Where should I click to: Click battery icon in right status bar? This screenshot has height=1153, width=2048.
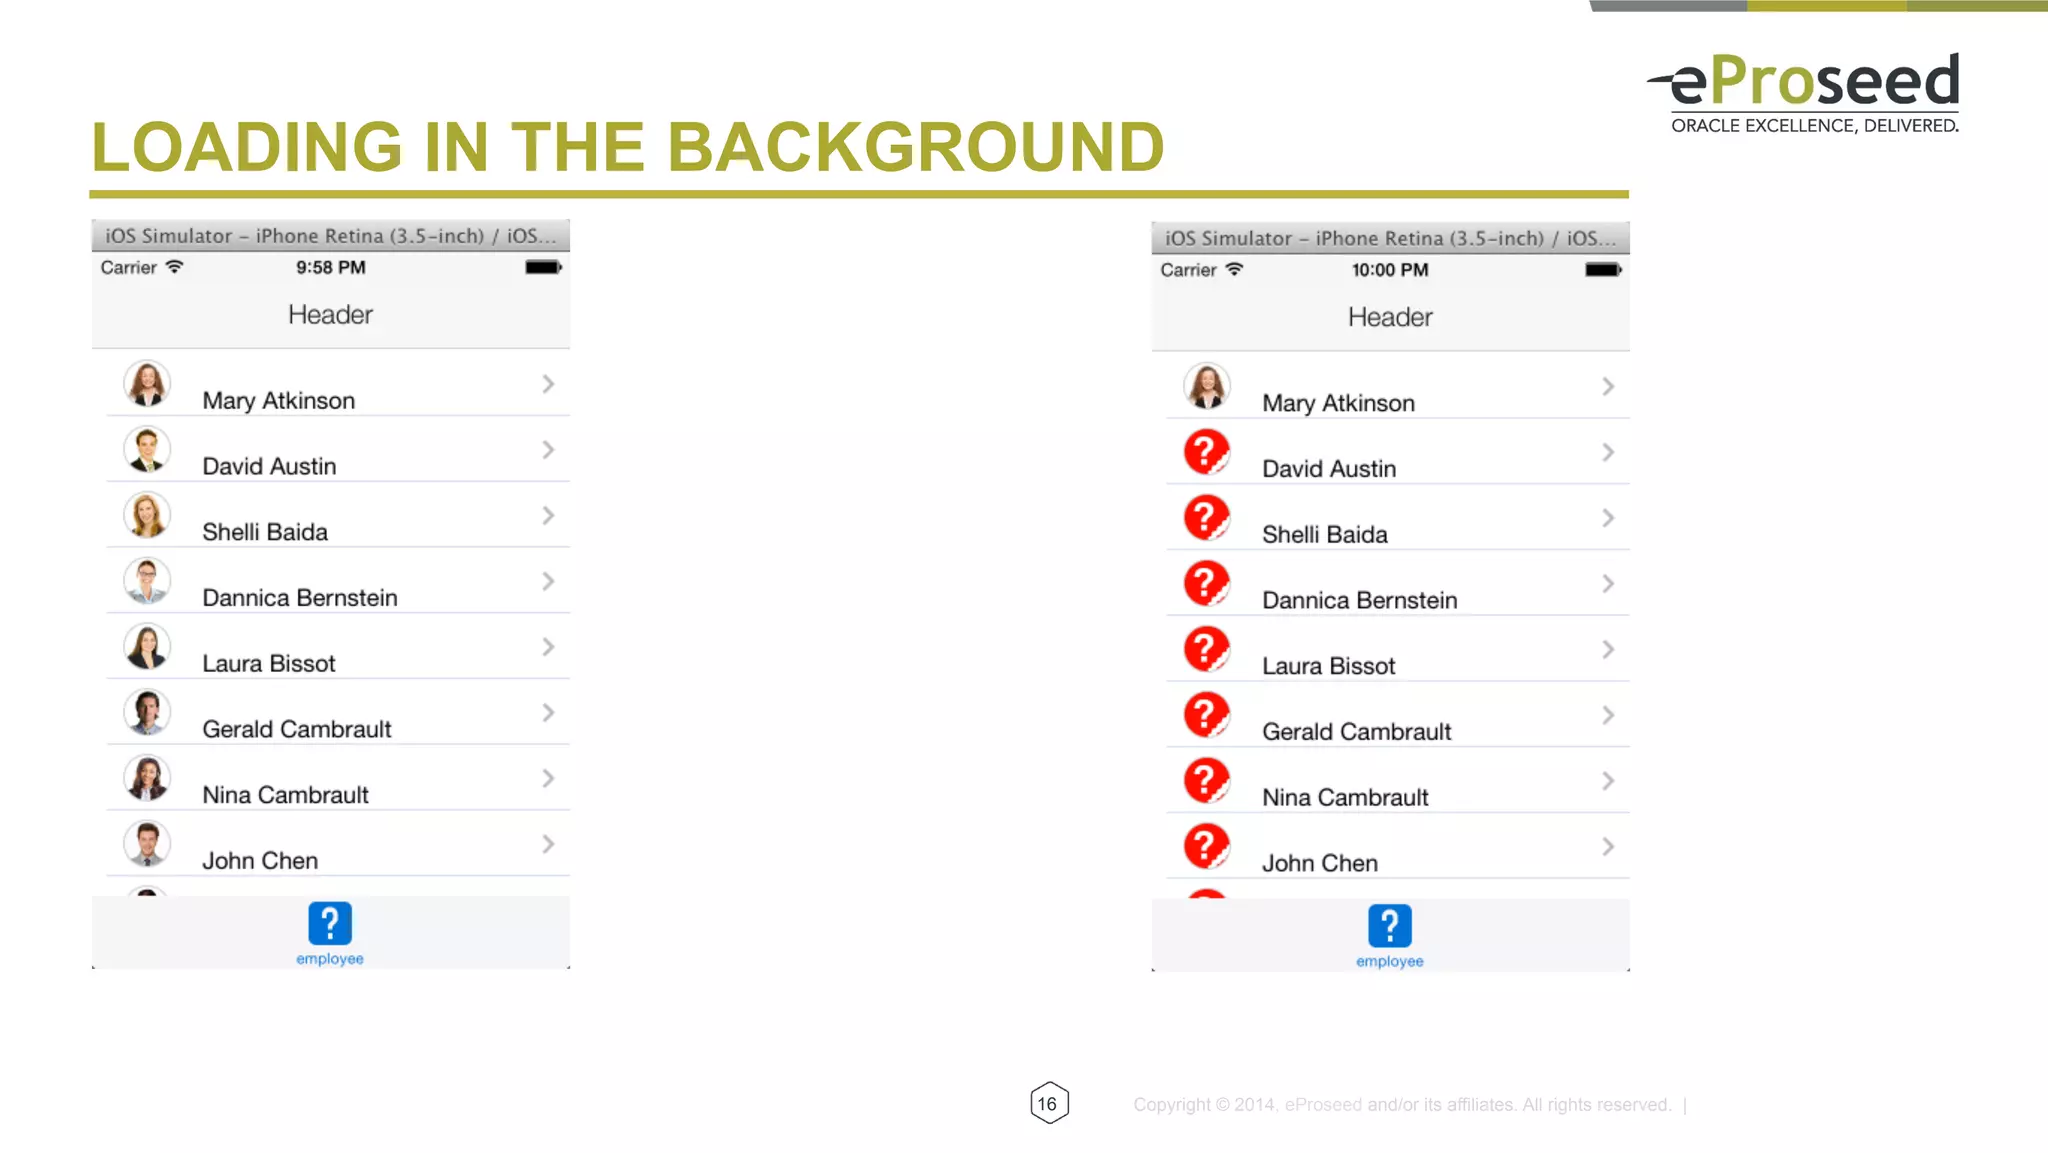pyautogui.click(x=1602, y=270)
